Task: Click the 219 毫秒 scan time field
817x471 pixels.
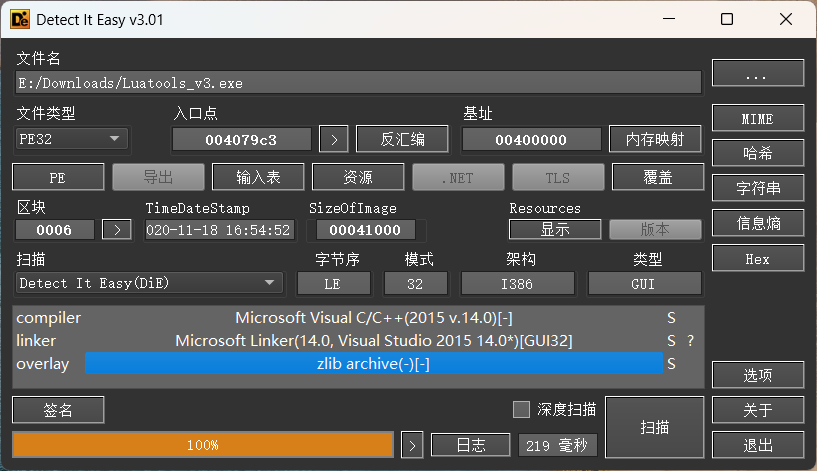Action: 557,445
